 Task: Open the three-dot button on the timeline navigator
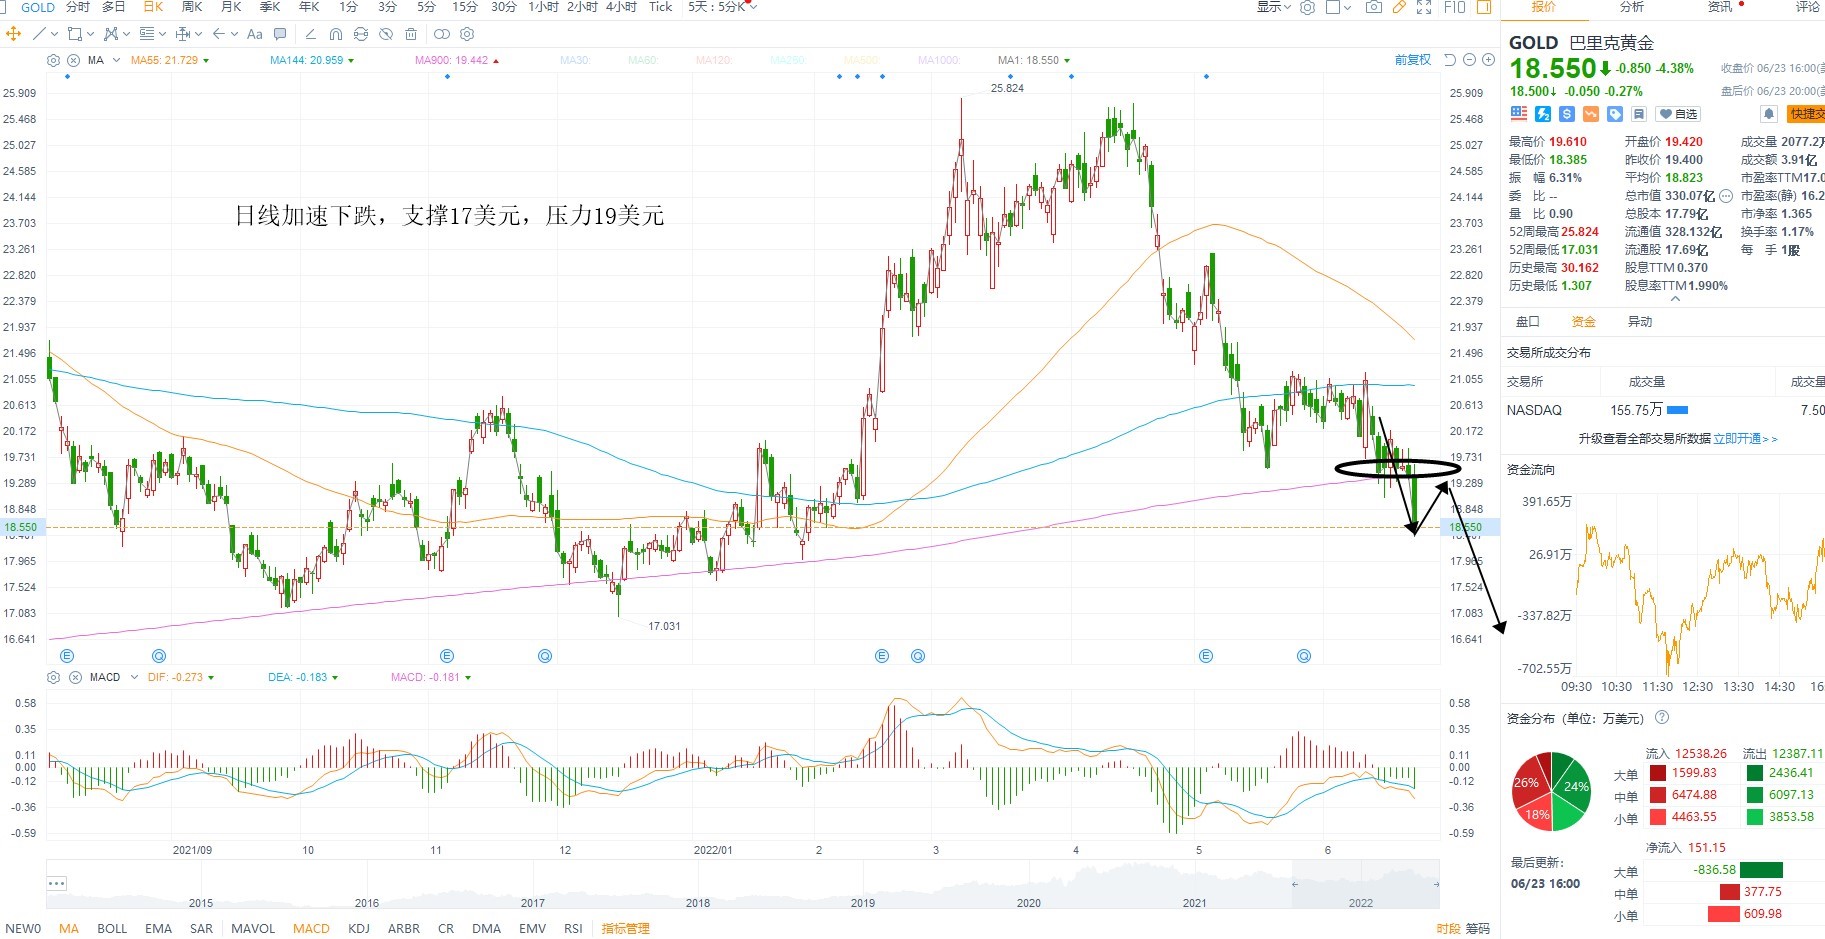point(57,883)
